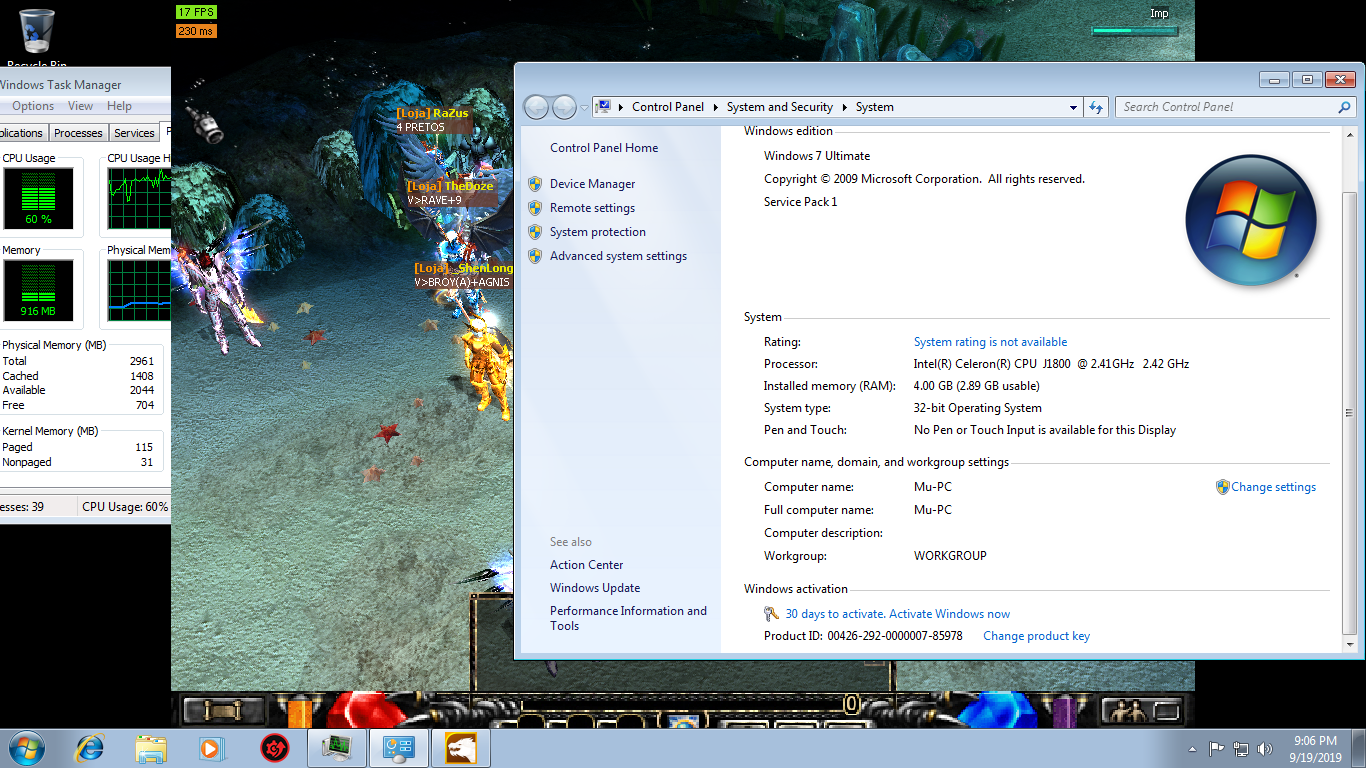
Task: Switch to the Processes tab
Action: click(78, 133)
